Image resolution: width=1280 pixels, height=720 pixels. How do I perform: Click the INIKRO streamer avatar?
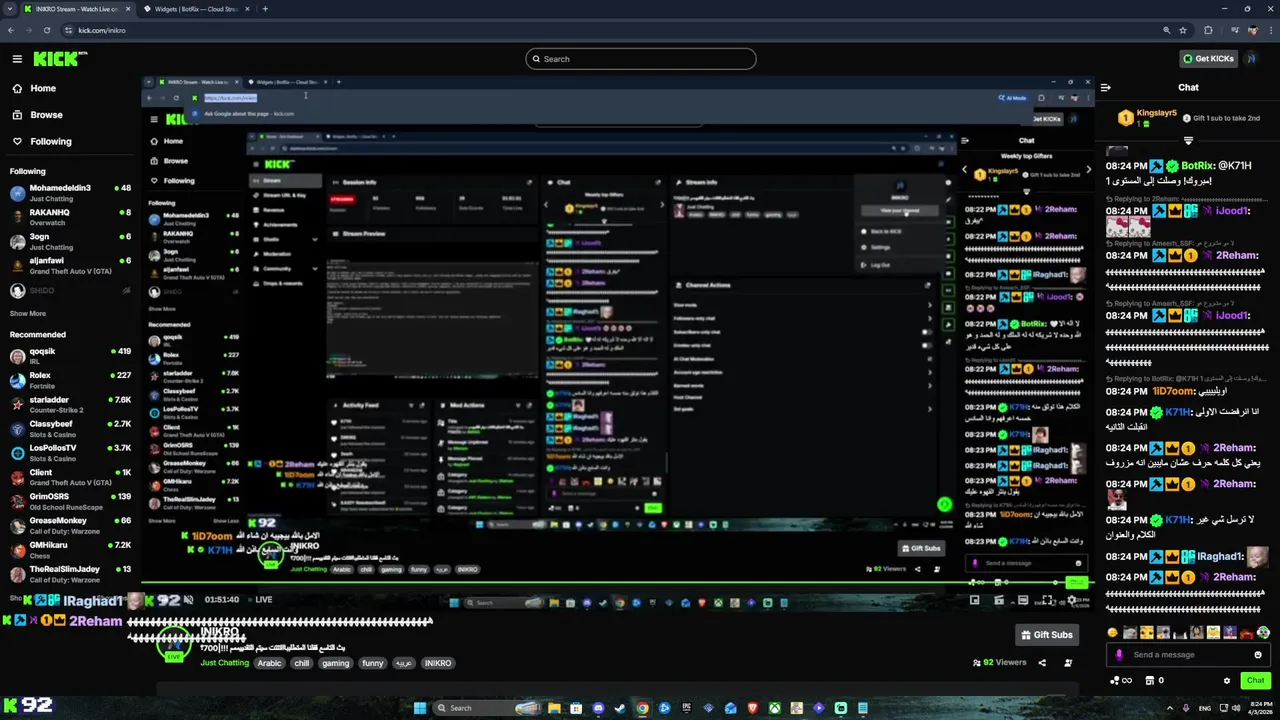[174, 643]
